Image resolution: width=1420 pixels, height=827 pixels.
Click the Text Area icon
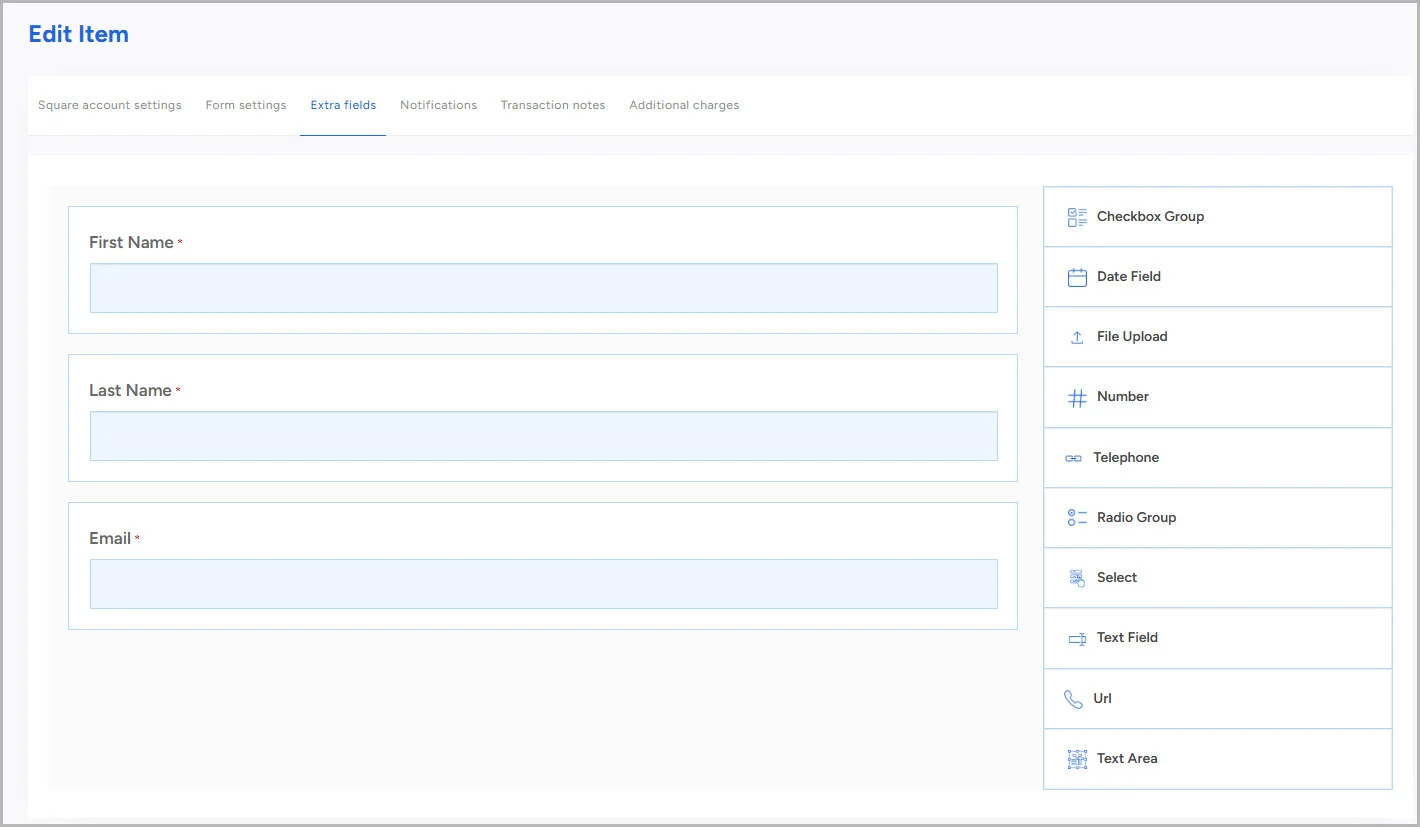click(x=1077, y=759)
